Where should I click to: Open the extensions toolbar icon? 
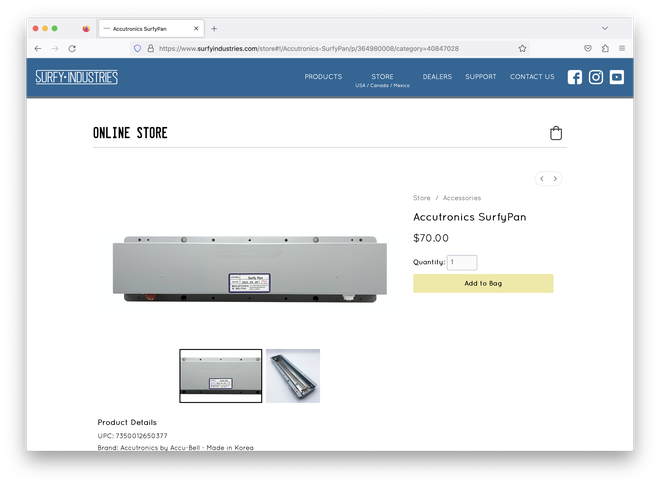605,48
